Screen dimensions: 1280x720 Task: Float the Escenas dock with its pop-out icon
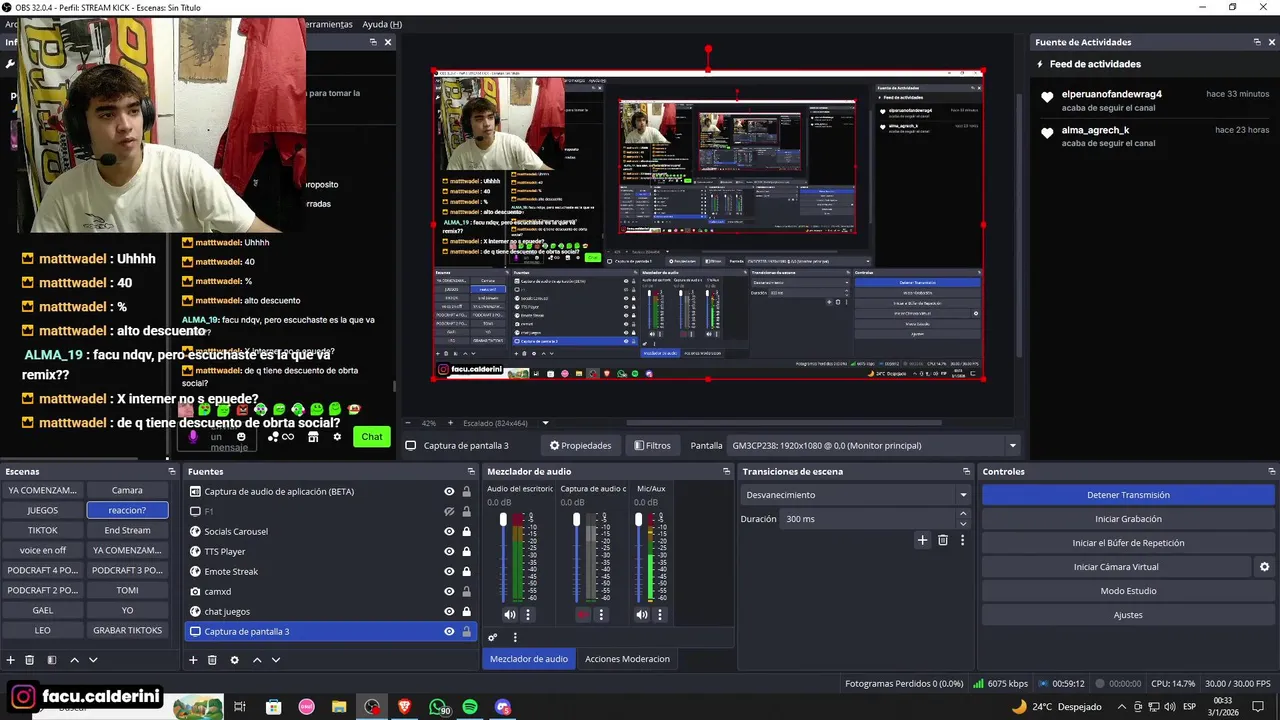pyautogui.click(x=172, y=471)
